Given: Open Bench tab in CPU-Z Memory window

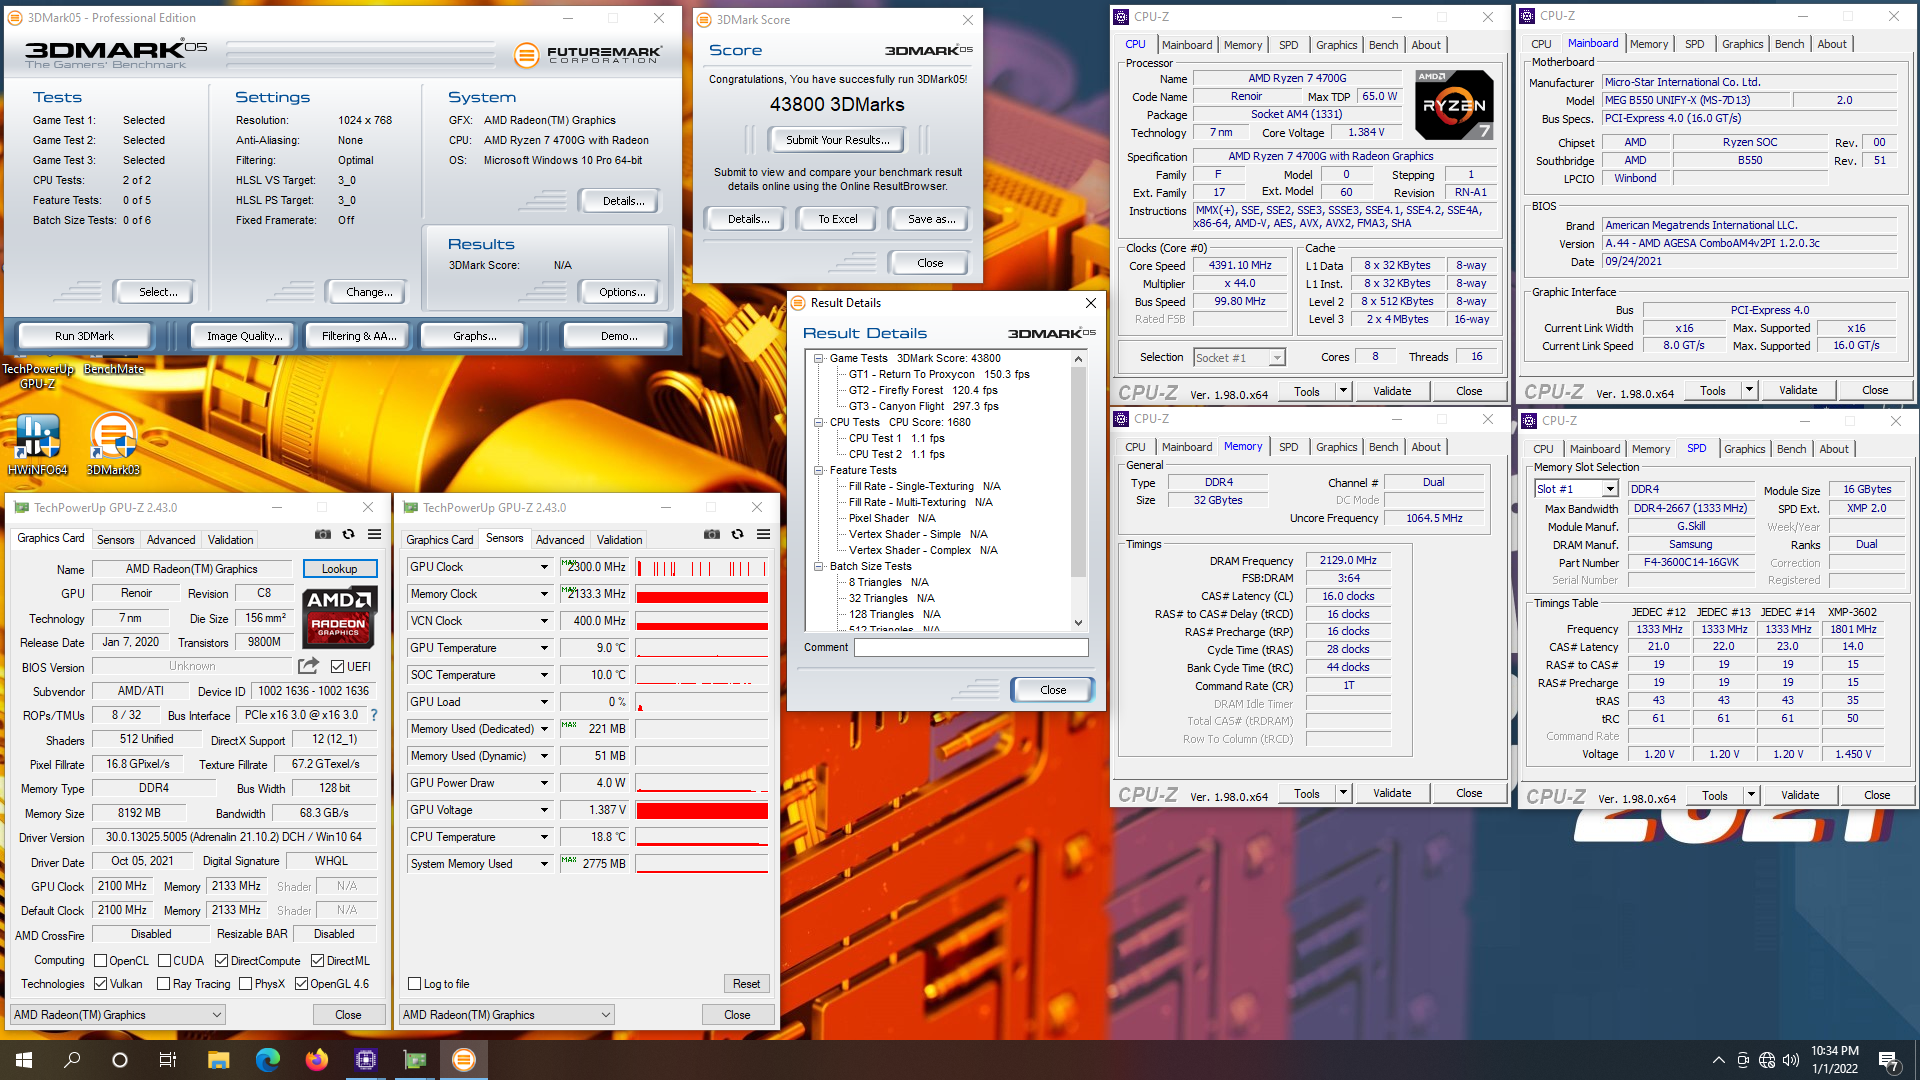Looking at the screenshot, I should (1383, 447).
